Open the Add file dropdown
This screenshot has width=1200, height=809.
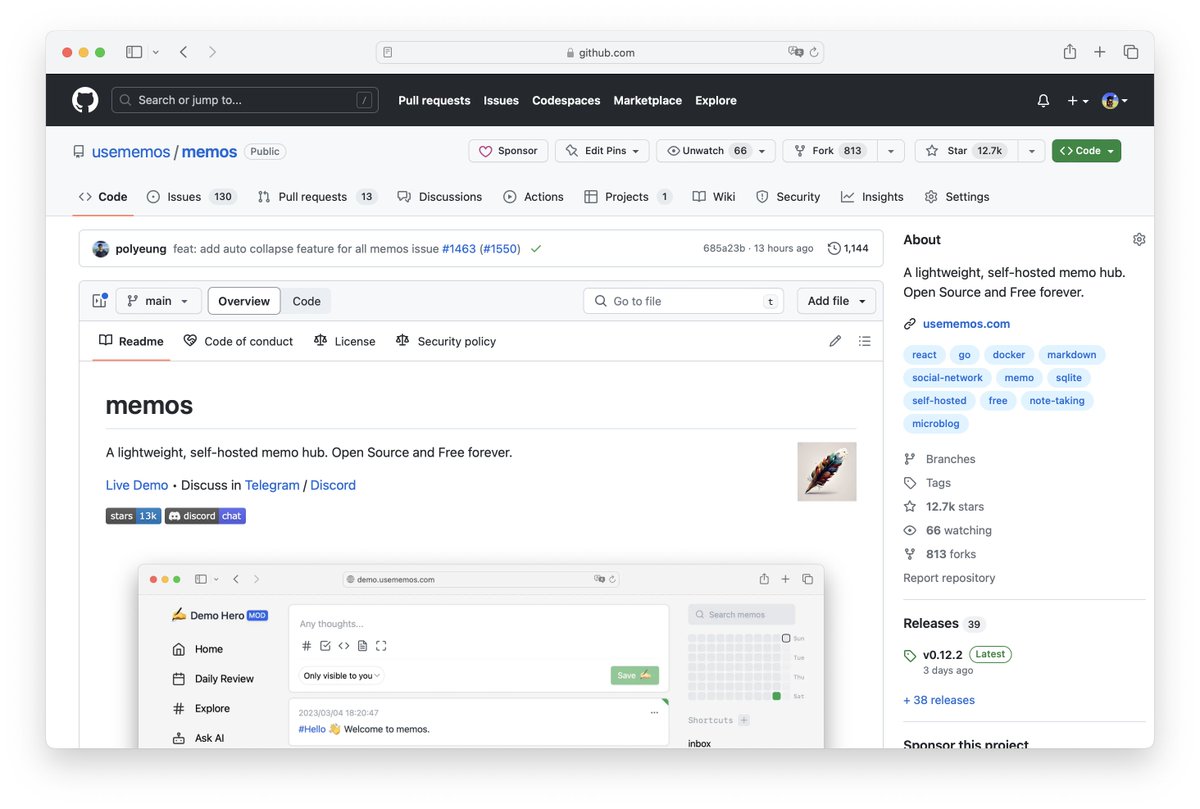[837, 301]
